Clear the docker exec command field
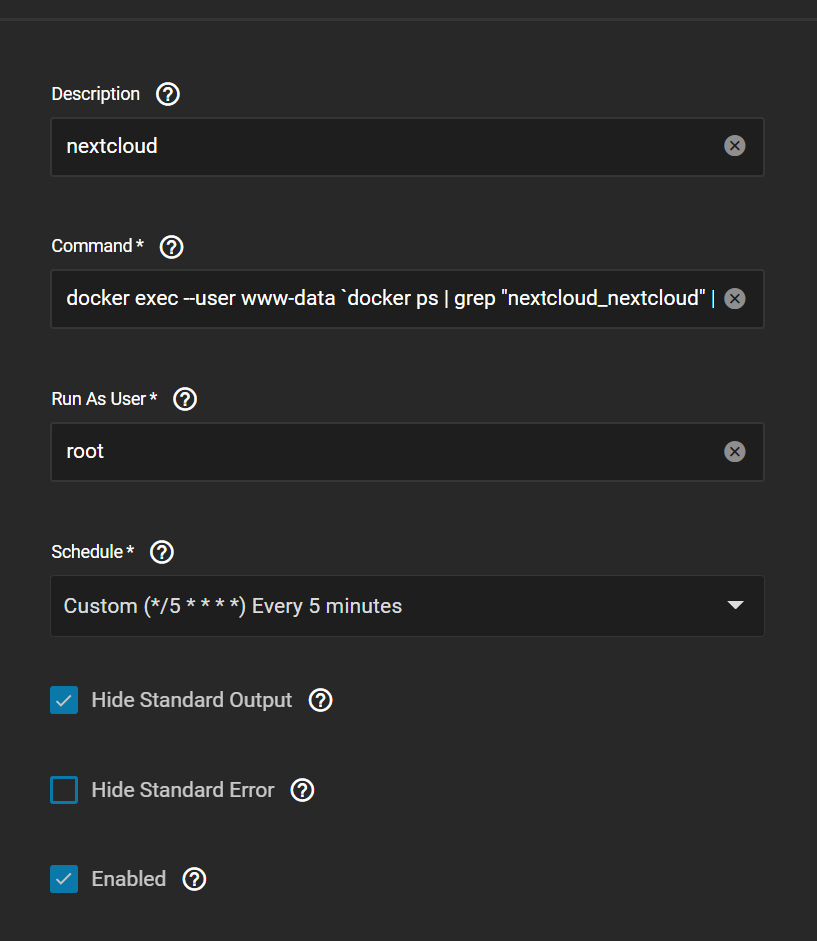 pyautogui.click(x=734, y=299)
